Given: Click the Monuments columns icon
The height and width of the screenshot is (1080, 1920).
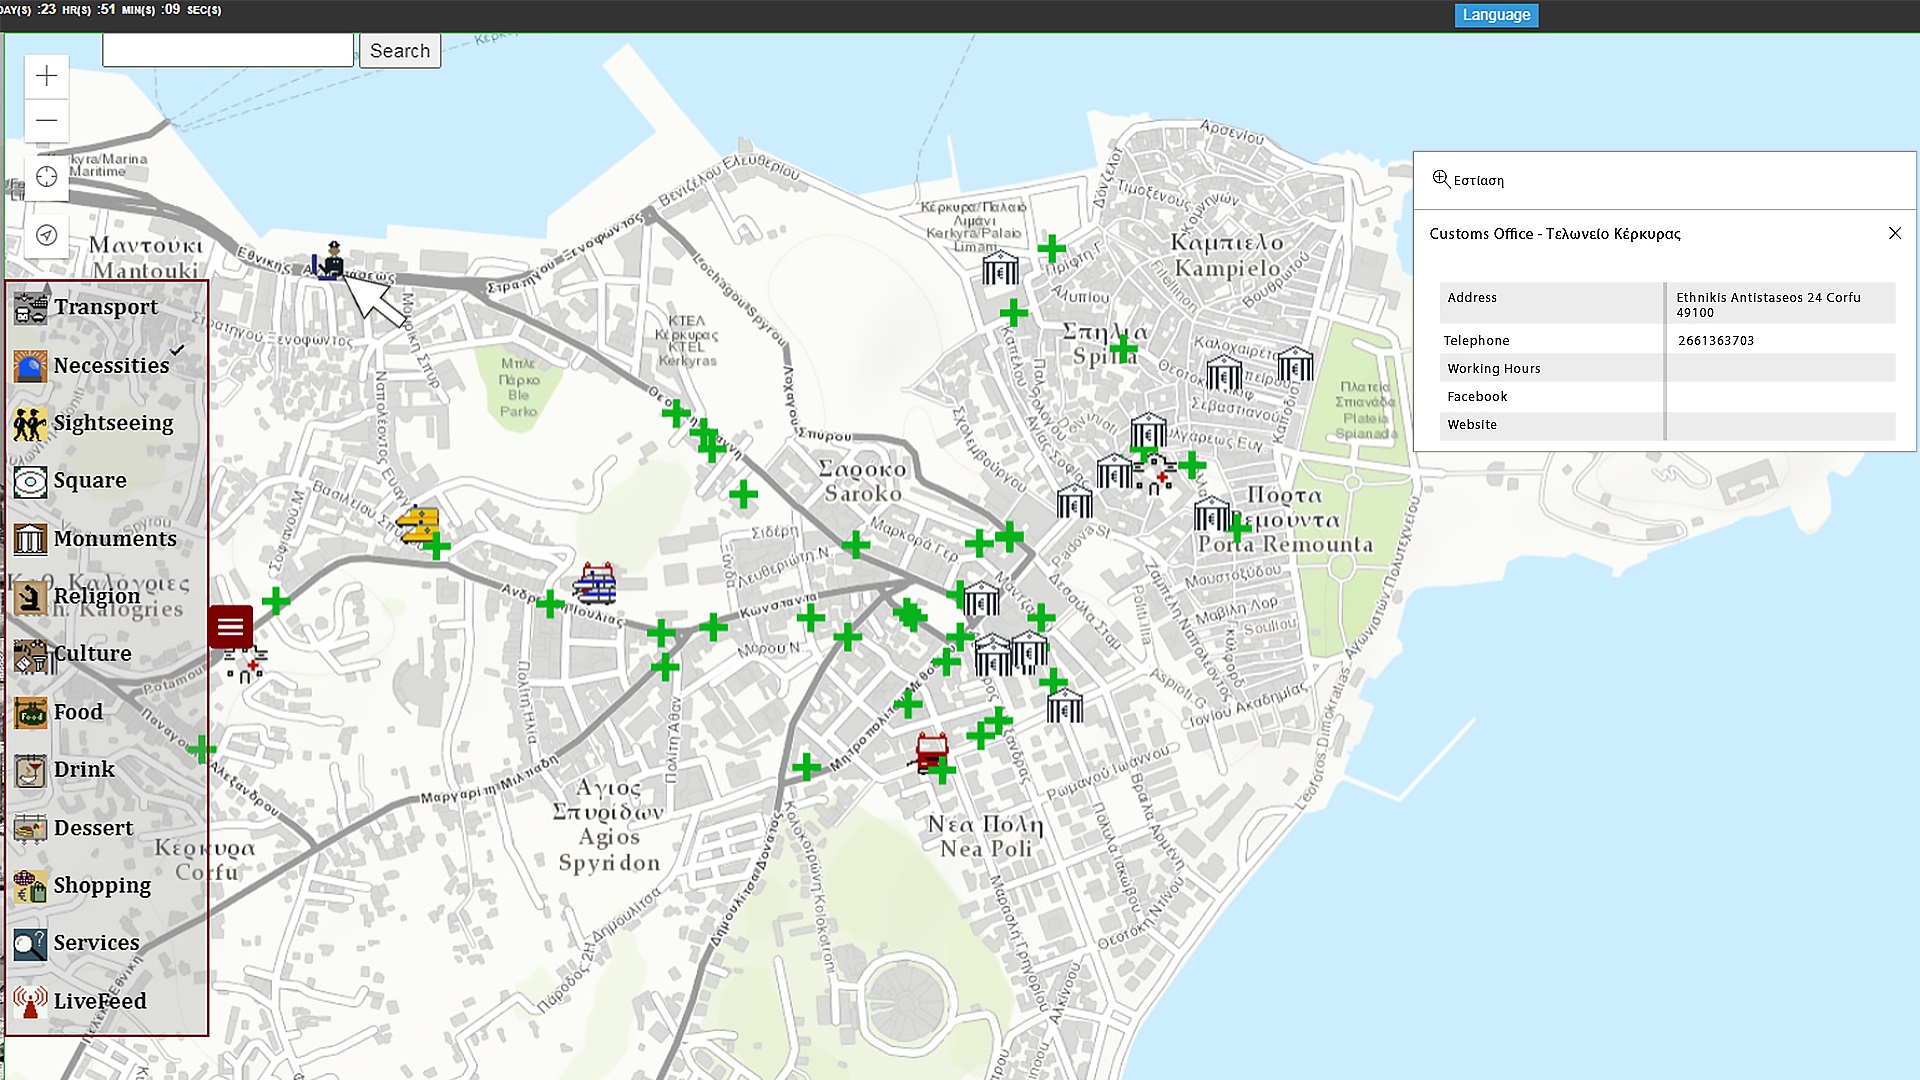Looking at the screenshot, I should pos(31,540).
